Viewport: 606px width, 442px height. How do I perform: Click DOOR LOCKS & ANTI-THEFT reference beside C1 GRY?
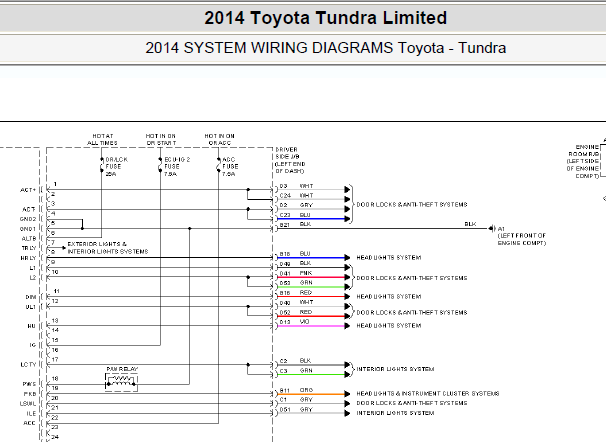coord(412,403)
